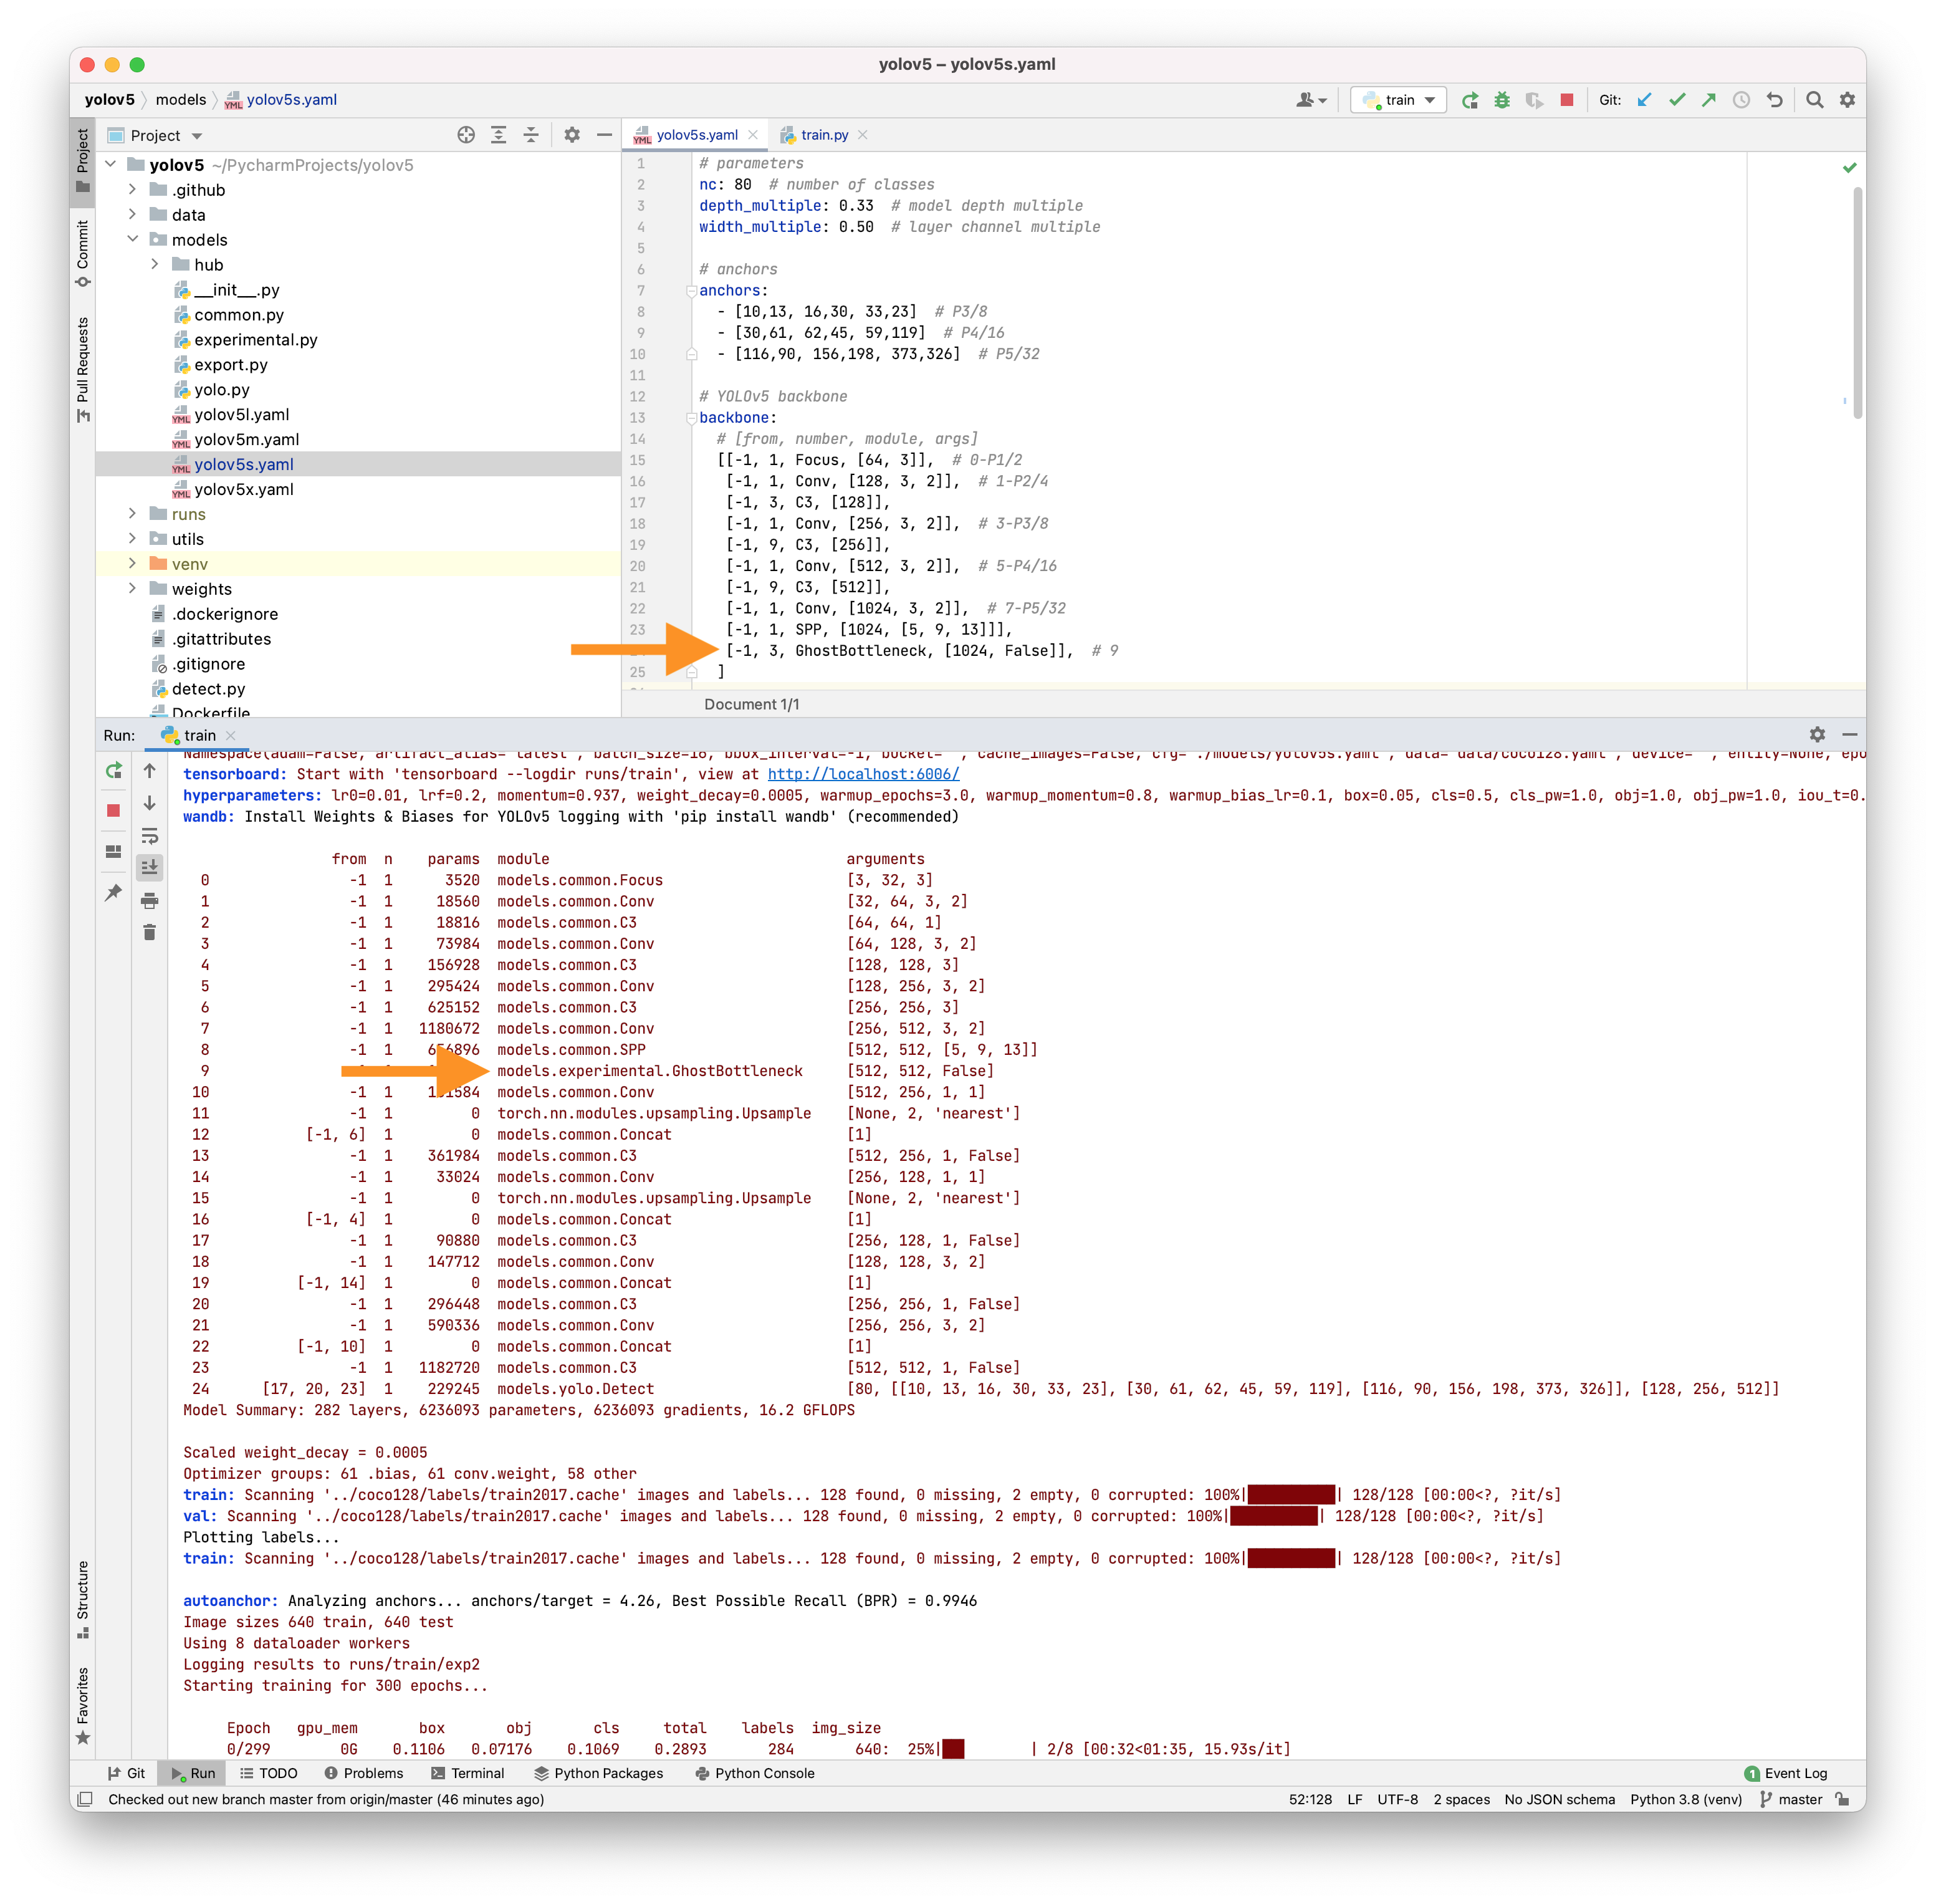Commit changes using the Git checkmark icon
1936x1904 pixels.
tap(1678, 100)
